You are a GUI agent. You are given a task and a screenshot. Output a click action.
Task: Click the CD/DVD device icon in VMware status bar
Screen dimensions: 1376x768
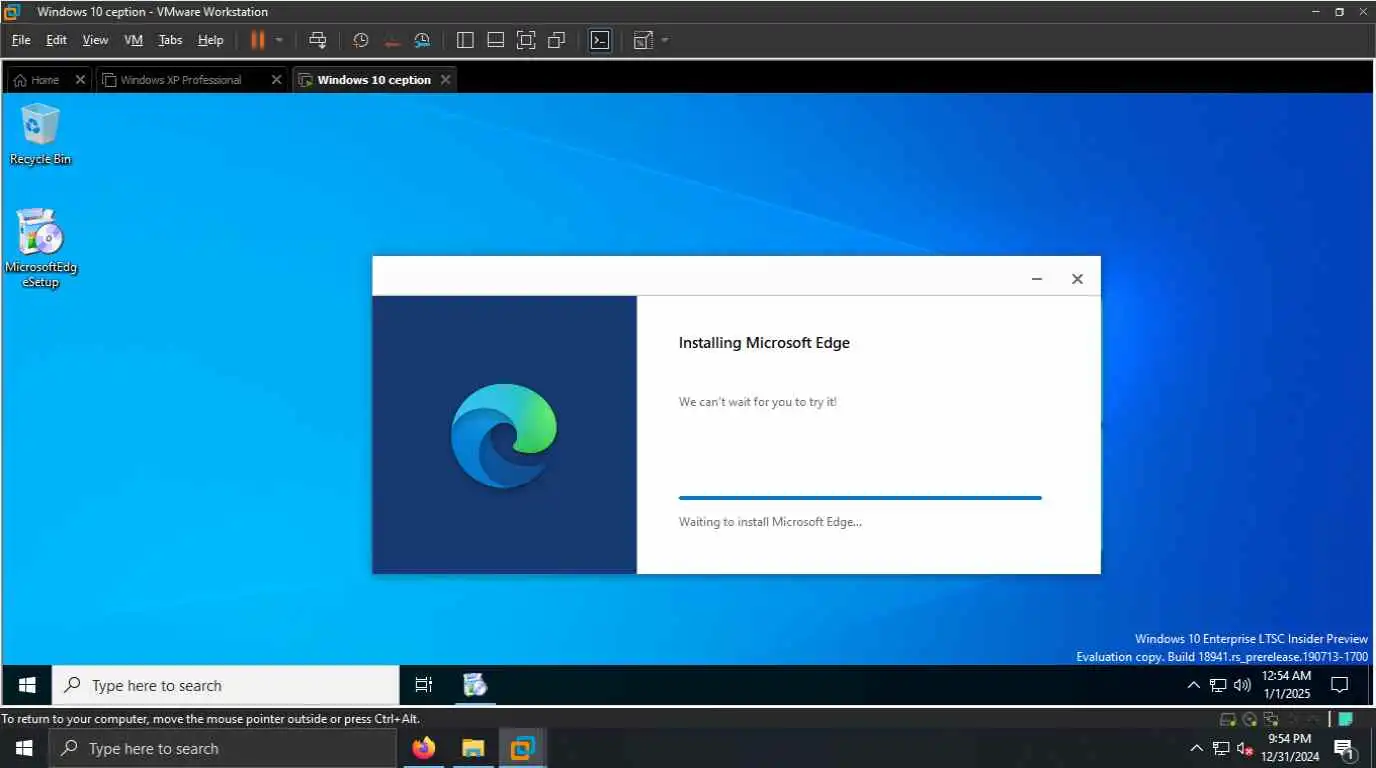pos(1249,719)
